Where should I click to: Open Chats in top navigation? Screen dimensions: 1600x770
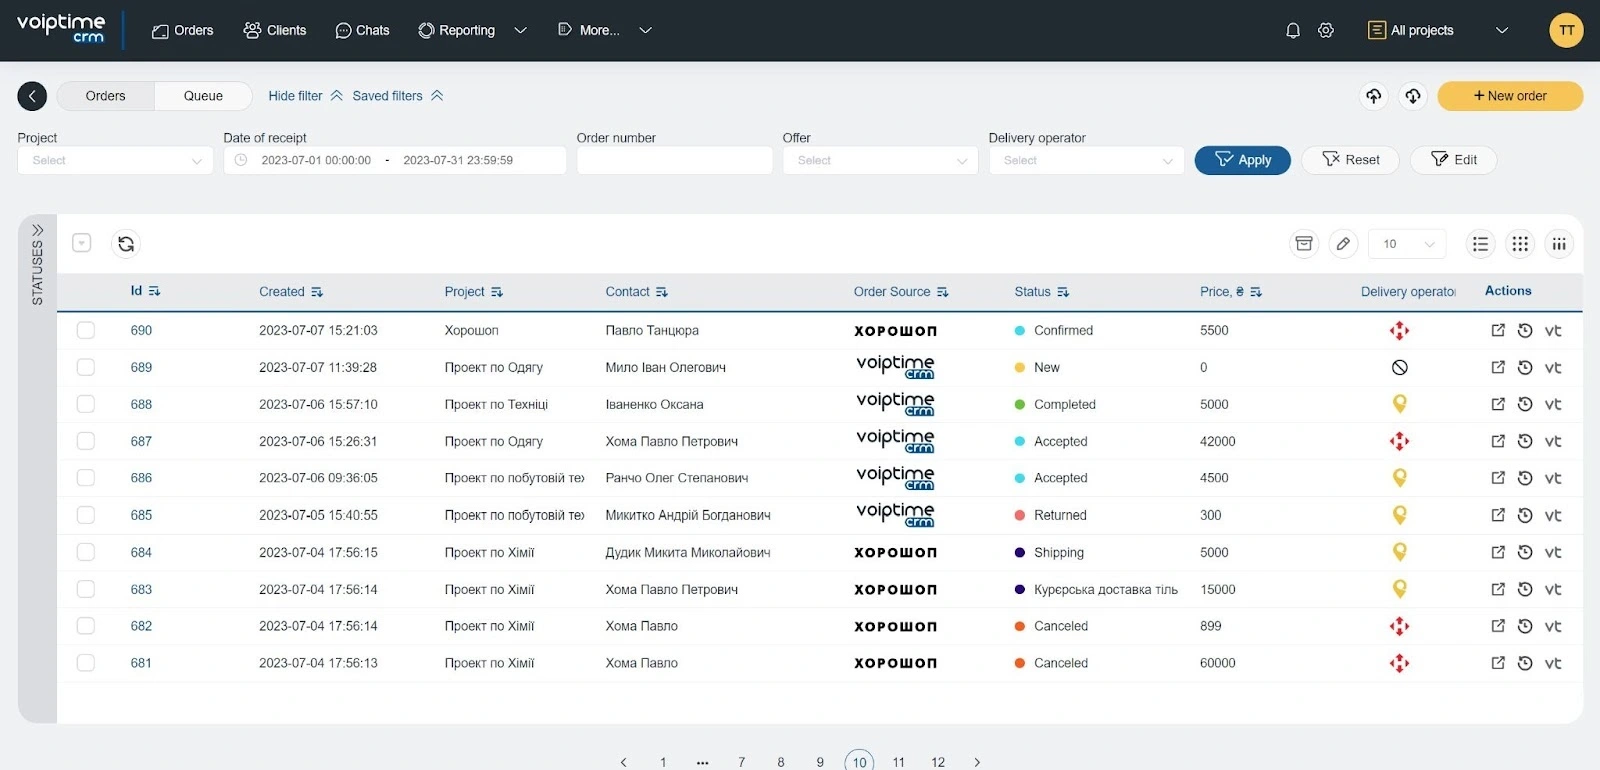362,31
